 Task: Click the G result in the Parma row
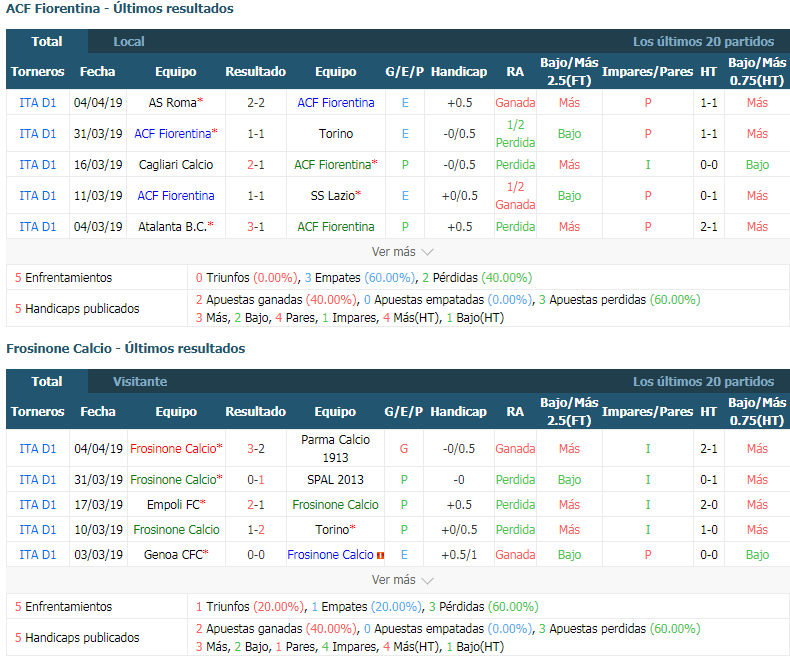(404, 448)
